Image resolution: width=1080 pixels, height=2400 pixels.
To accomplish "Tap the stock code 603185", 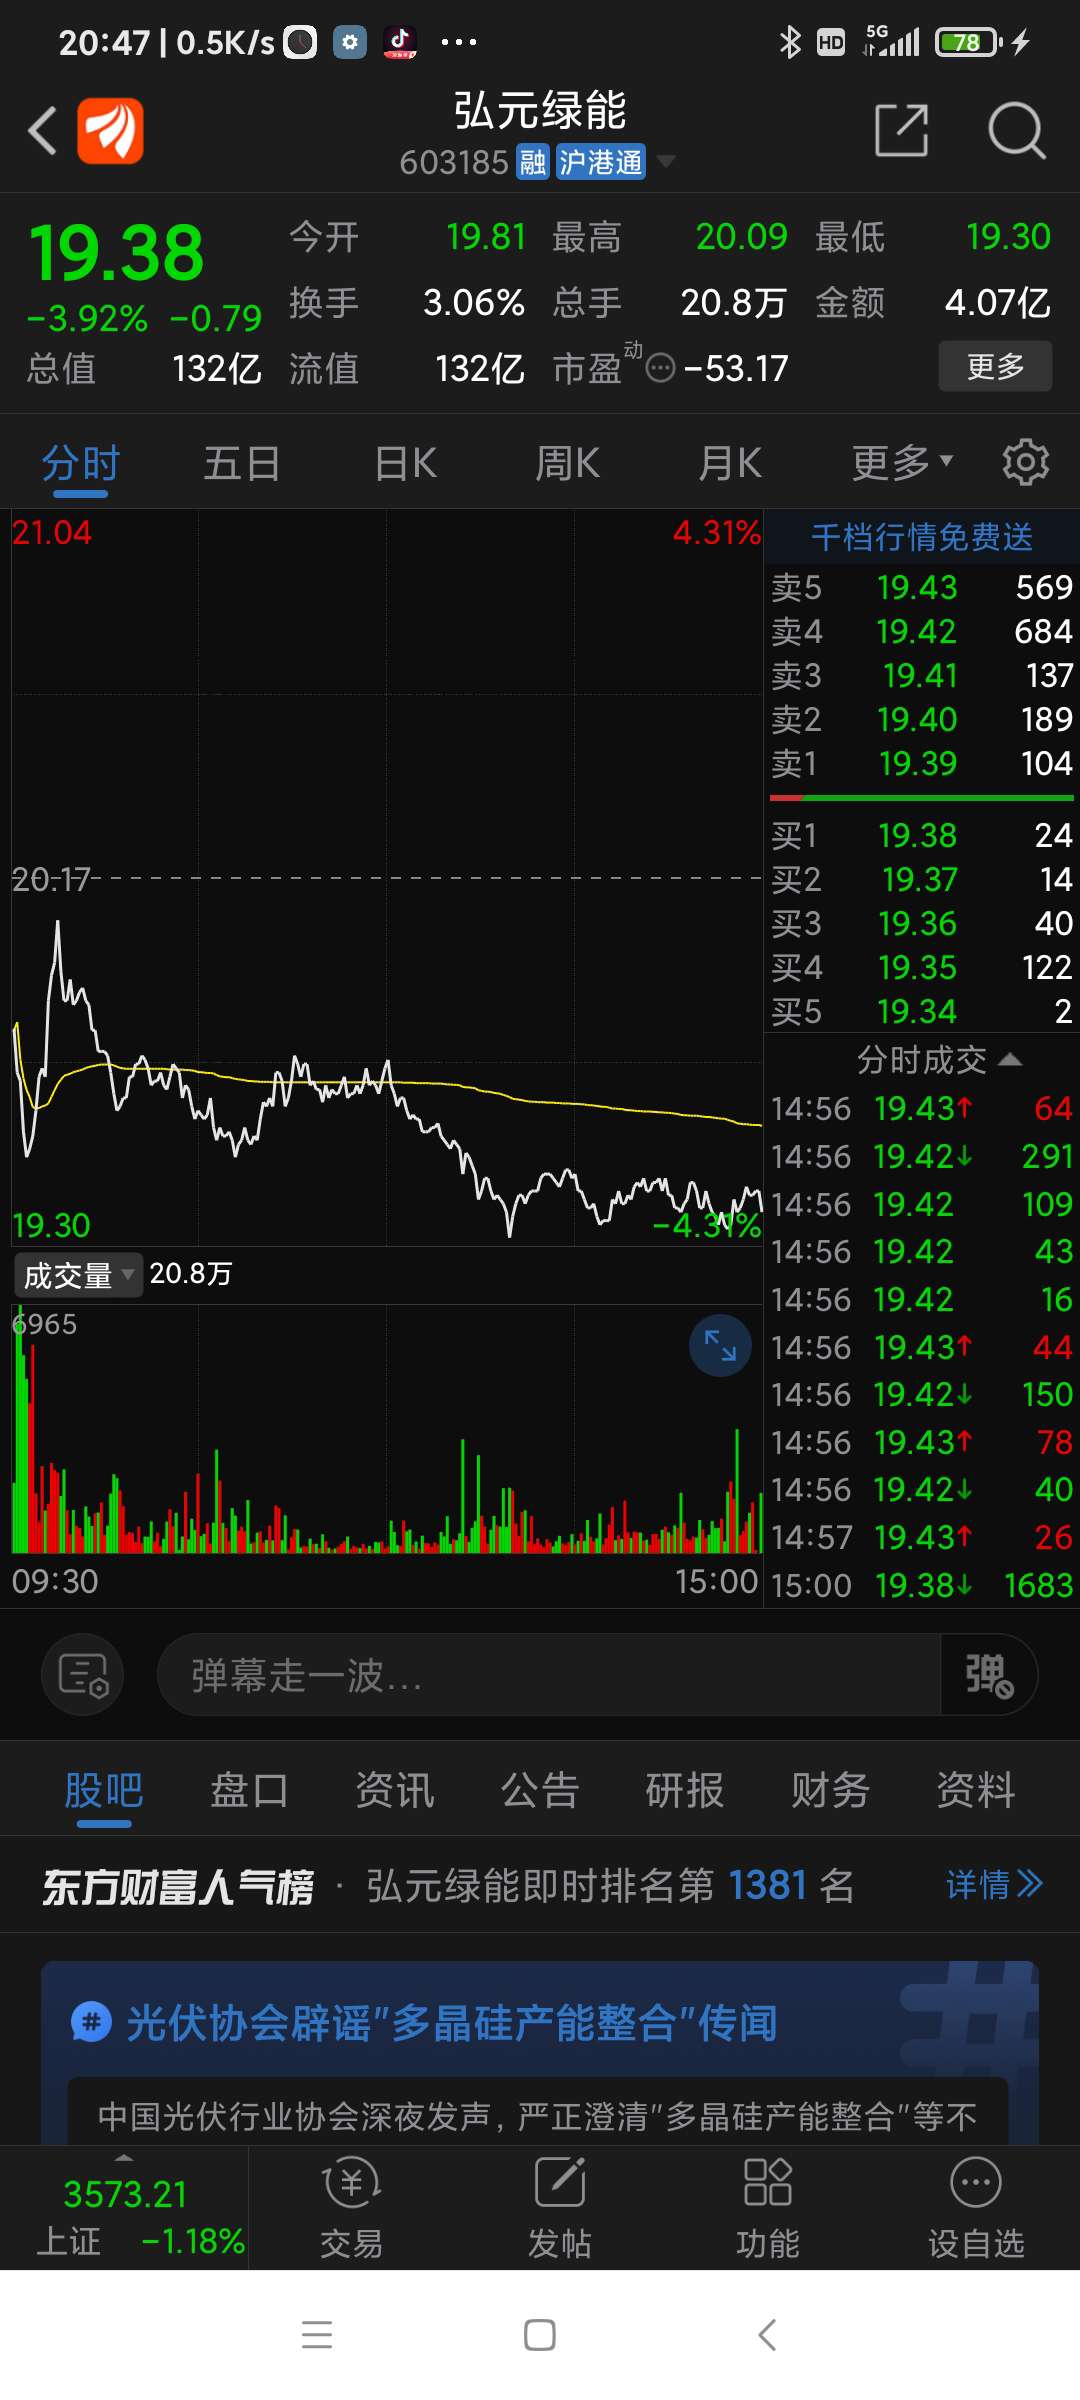I will pyautogui.click(x=454, y=162).
